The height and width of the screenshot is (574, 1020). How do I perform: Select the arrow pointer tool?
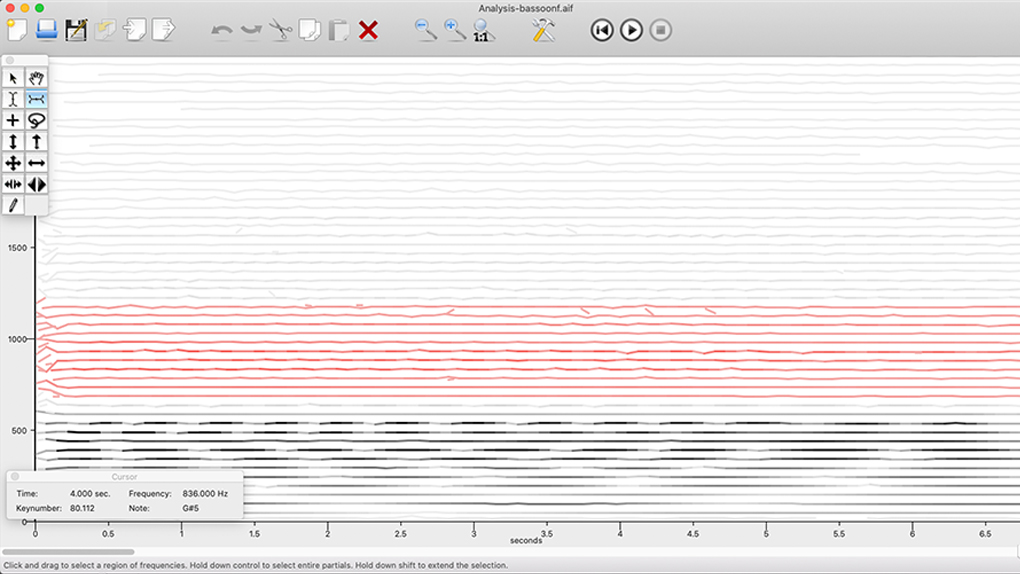13,78
